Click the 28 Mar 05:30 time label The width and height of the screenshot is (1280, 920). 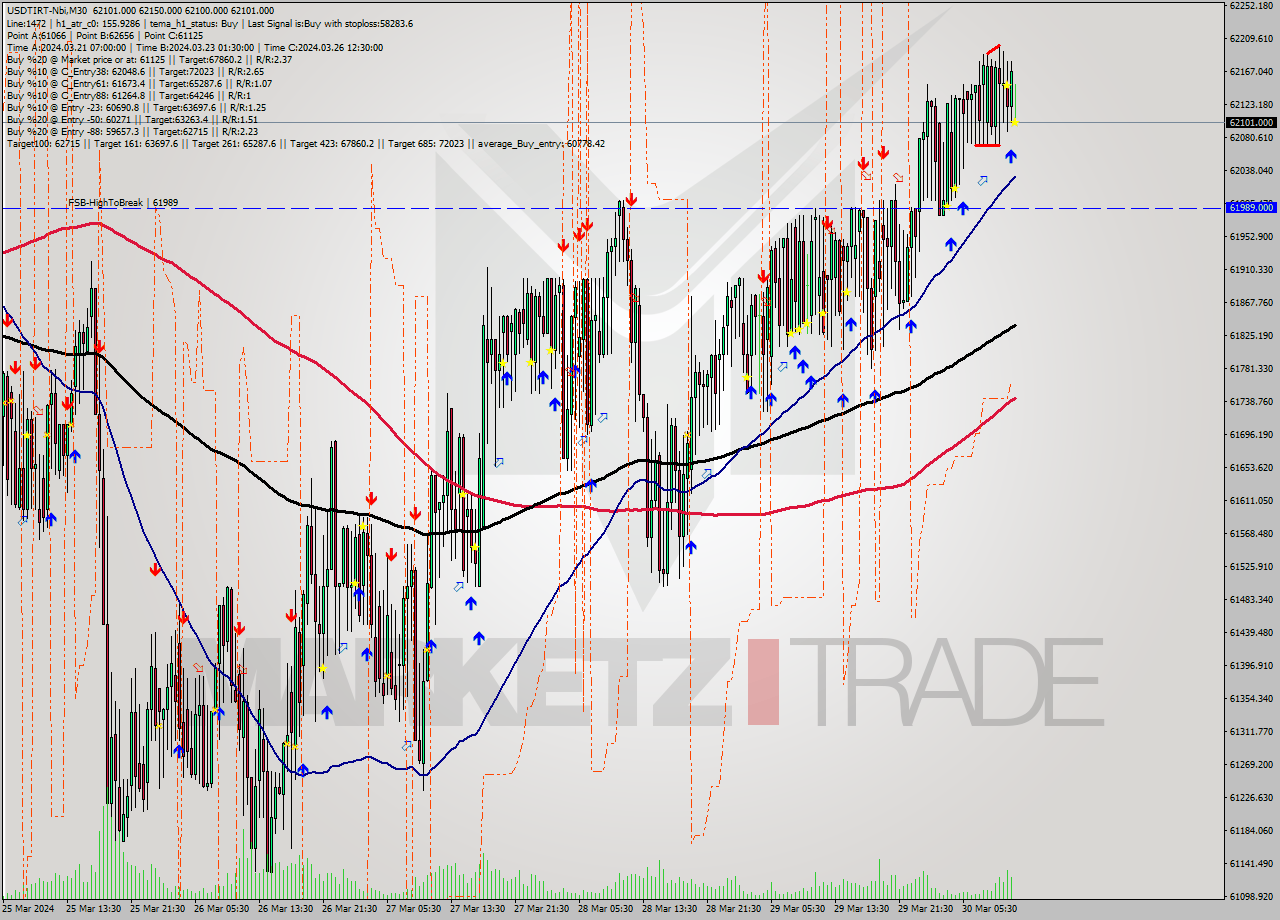click(x=605, y=909)
